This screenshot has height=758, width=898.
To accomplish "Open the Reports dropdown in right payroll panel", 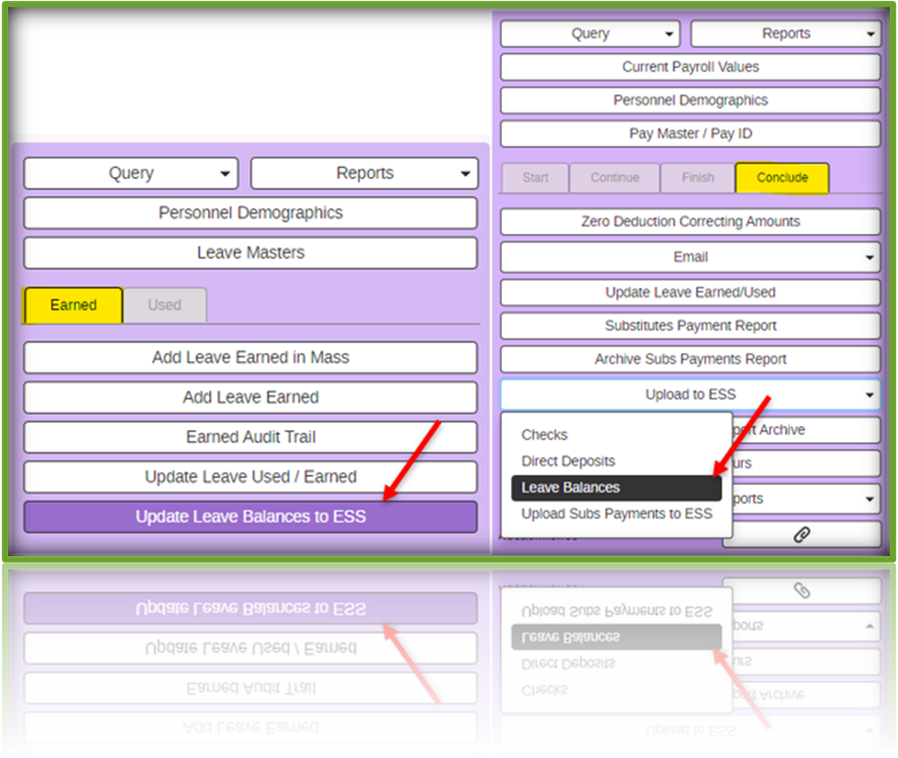I will 786,34.
